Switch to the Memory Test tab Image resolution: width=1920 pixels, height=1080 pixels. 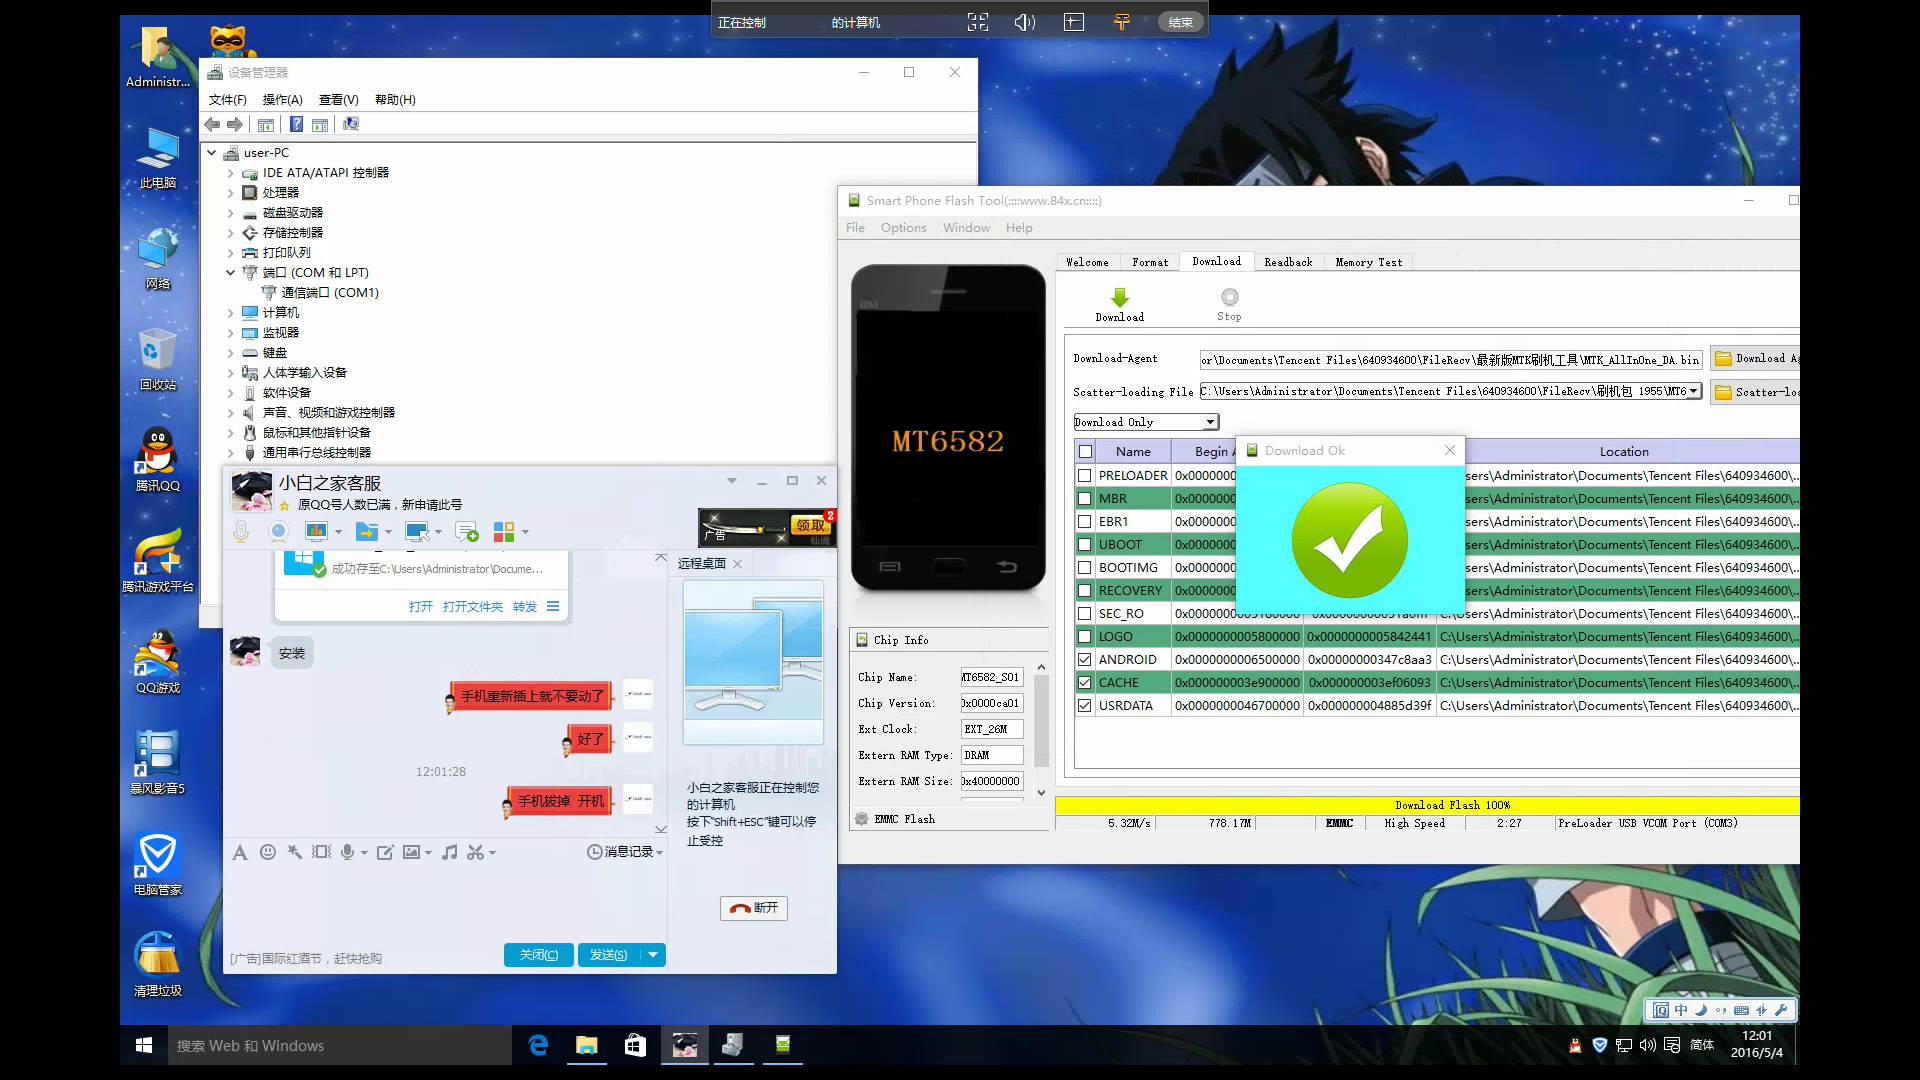pos(1368,262)
